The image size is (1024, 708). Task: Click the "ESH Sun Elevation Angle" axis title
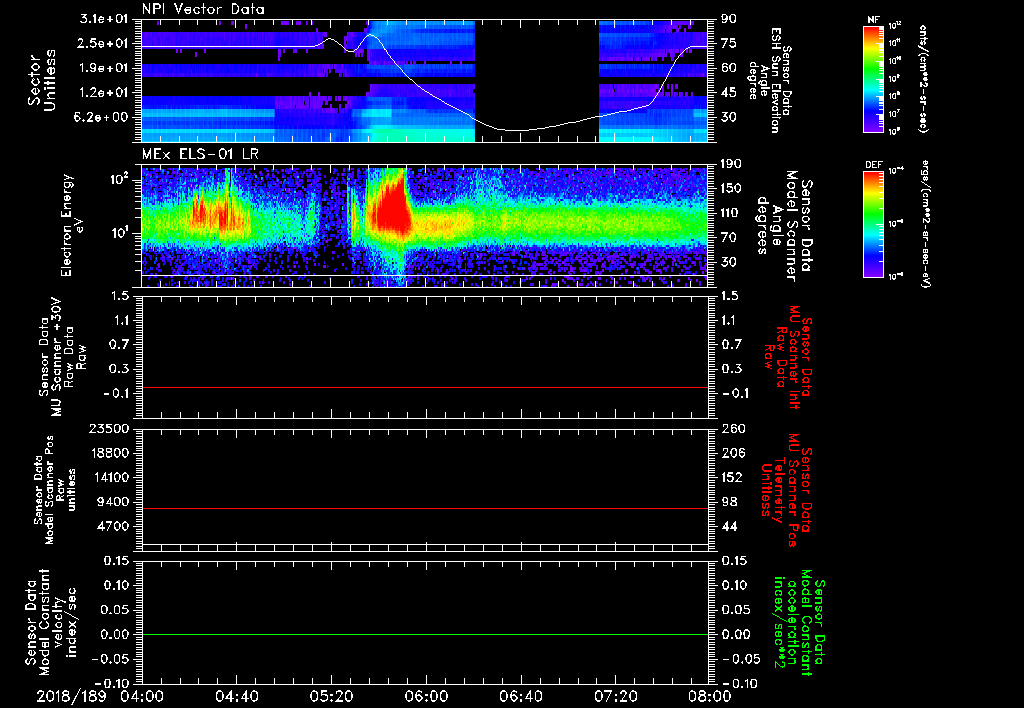click(x=771, y=80)
